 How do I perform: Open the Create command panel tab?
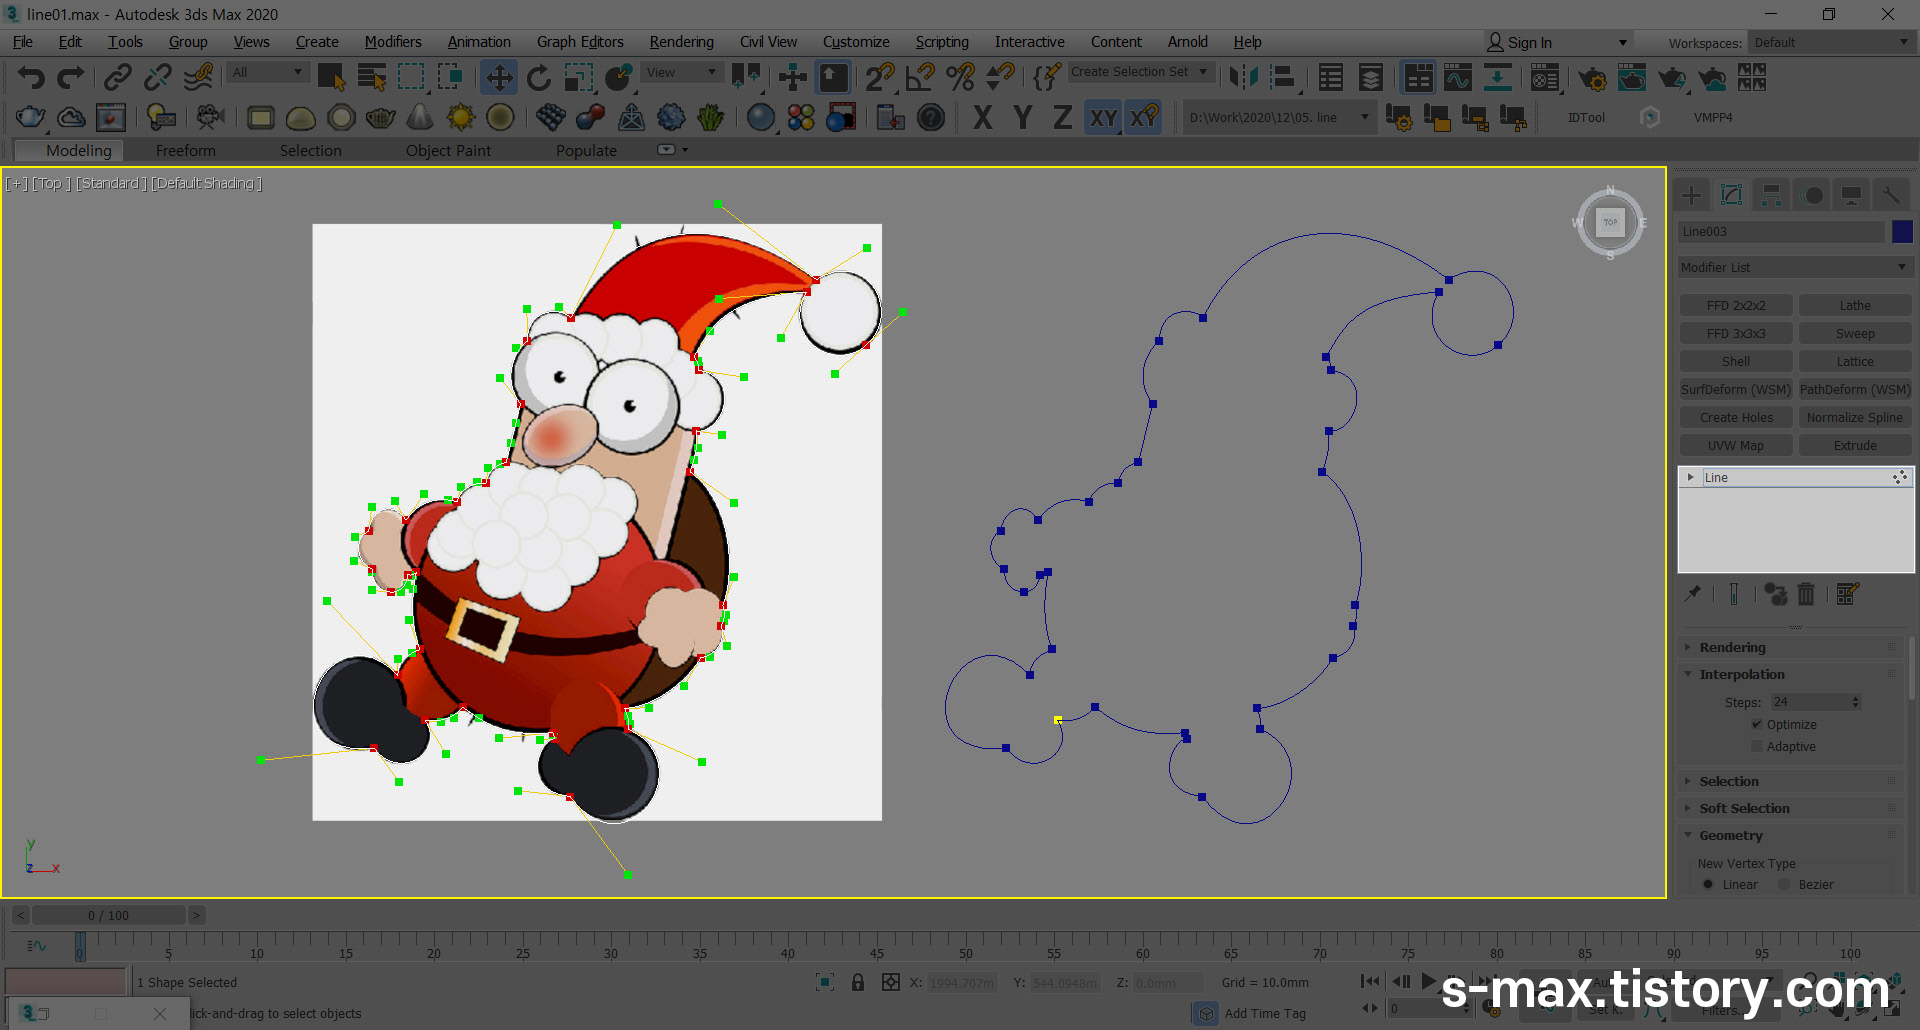[x=1692, y=195]
